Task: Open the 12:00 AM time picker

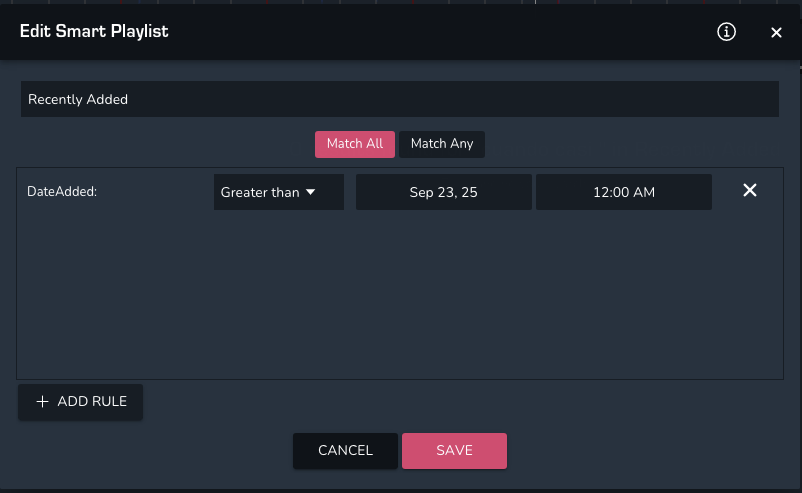Action: [624, 192]
